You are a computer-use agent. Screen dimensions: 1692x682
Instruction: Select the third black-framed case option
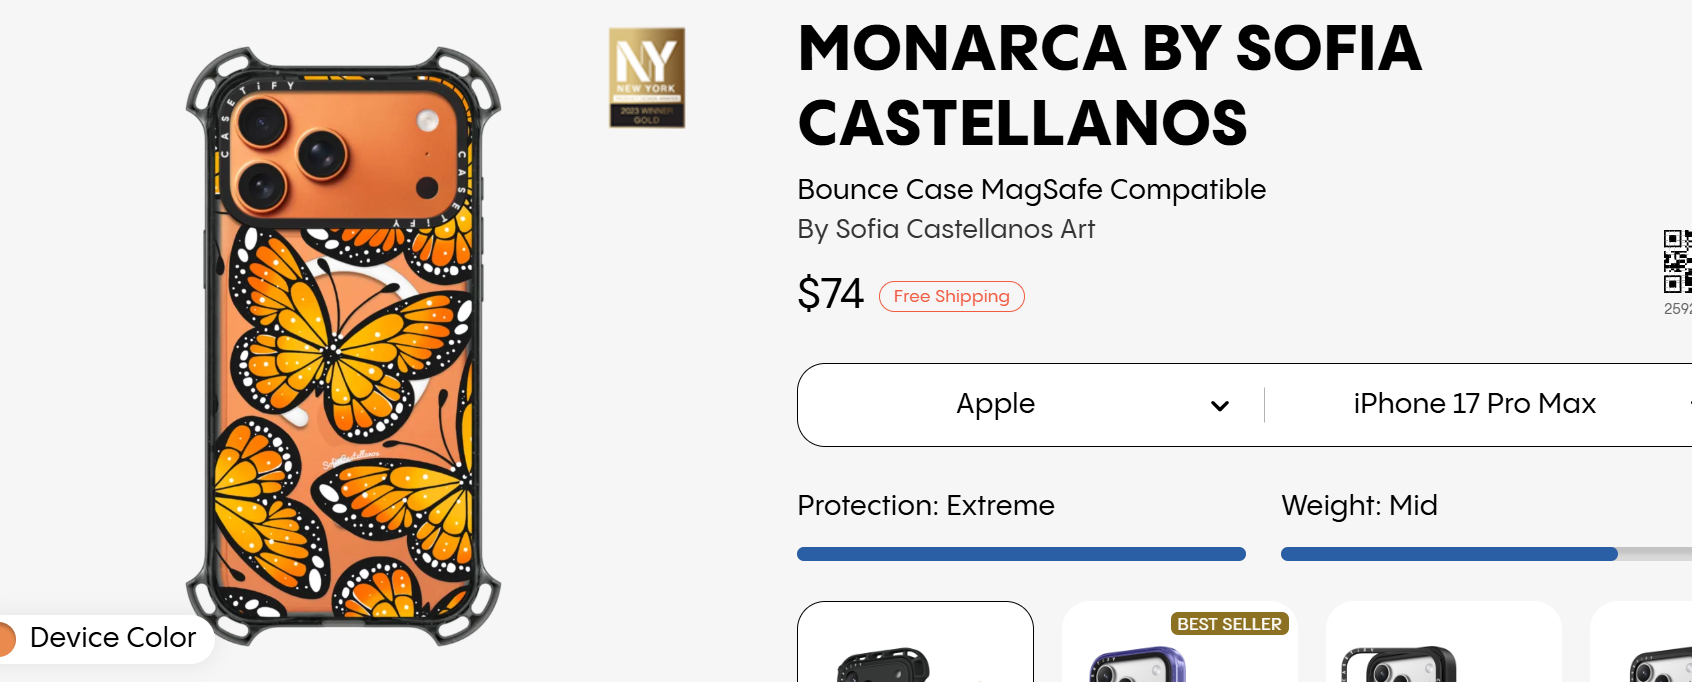click(x=1442, y=643)
